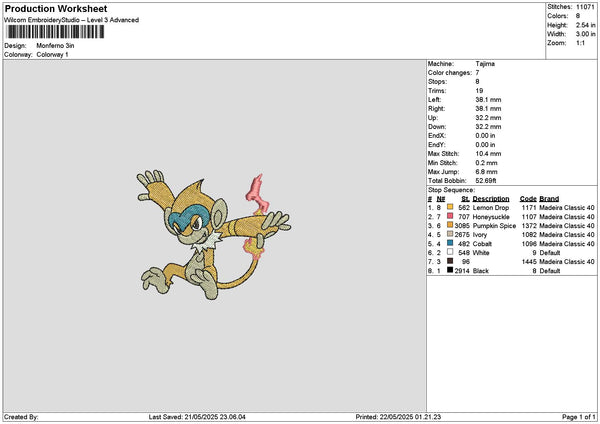Click the Max Jump value '6.8 mm'

(487, 172)
